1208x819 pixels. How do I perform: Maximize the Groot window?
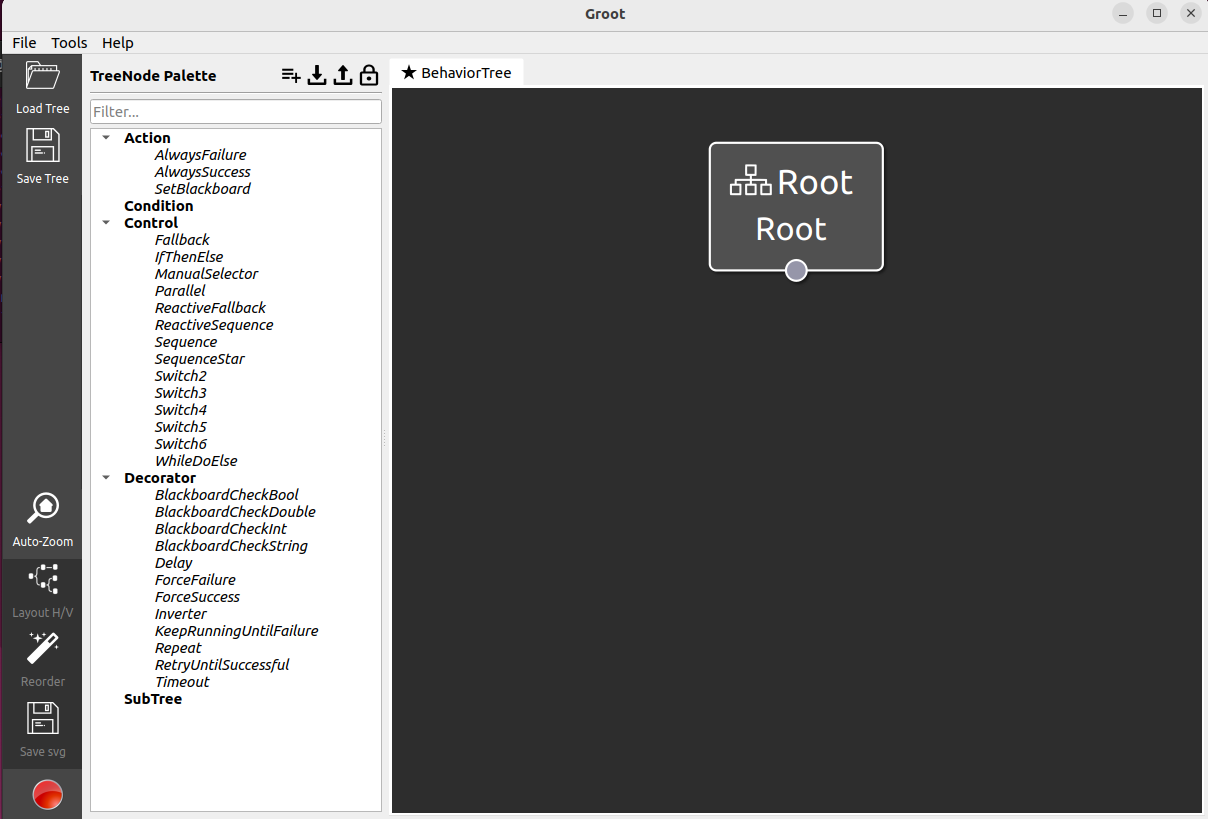(x=1157, y=13)
